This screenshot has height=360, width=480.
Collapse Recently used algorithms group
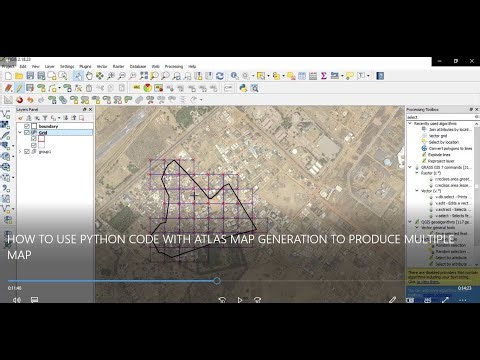click(x=410, y=123)
